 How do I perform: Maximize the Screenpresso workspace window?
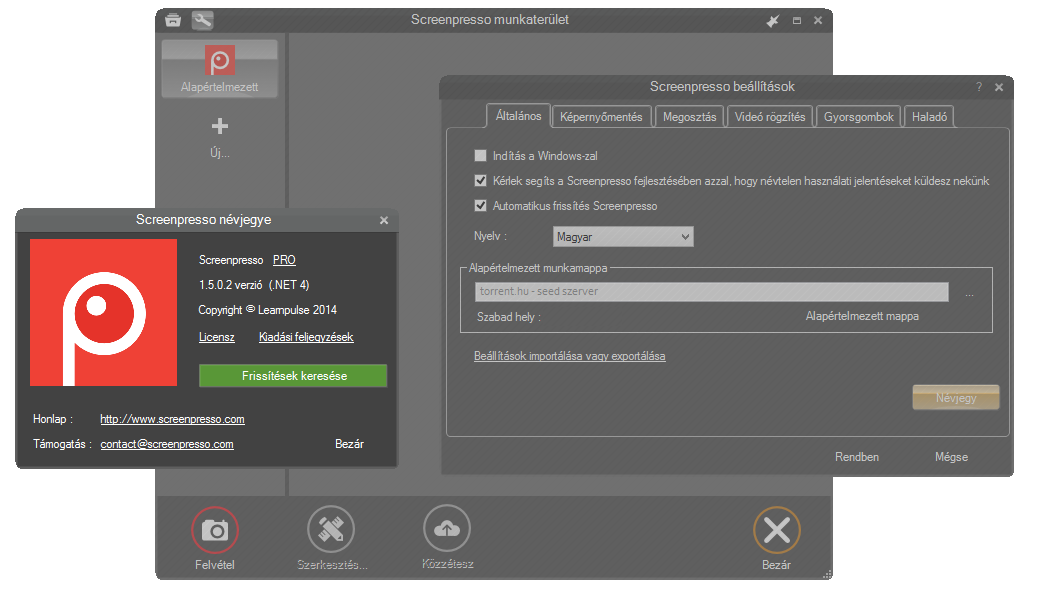coord(797,21)
